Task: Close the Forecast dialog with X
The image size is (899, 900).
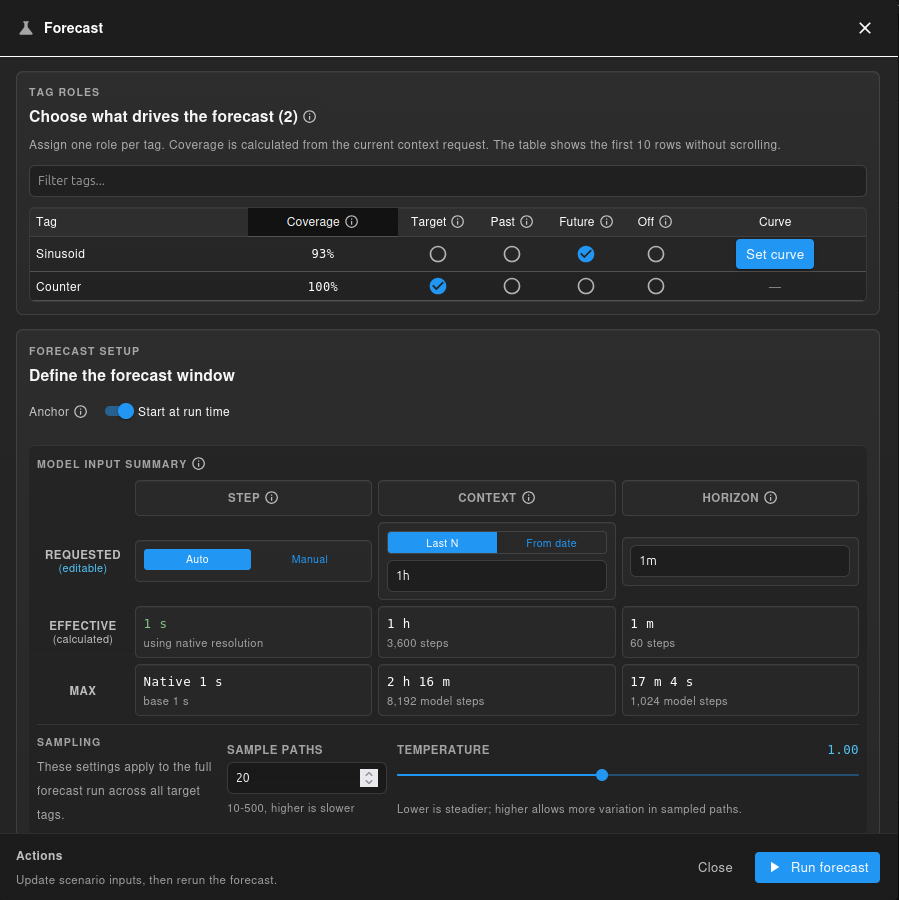Action: 865,28
